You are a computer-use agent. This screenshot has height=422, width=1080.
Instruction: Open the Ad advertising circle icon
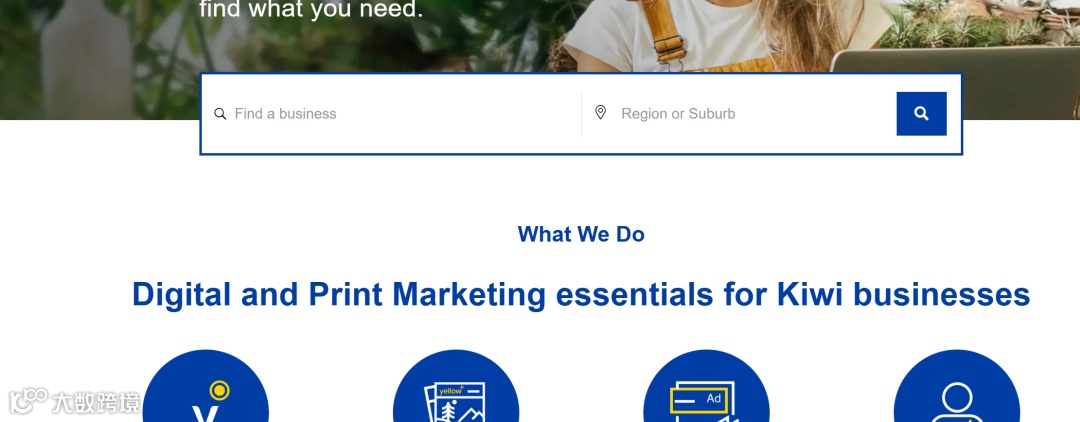tap(706, 387)
